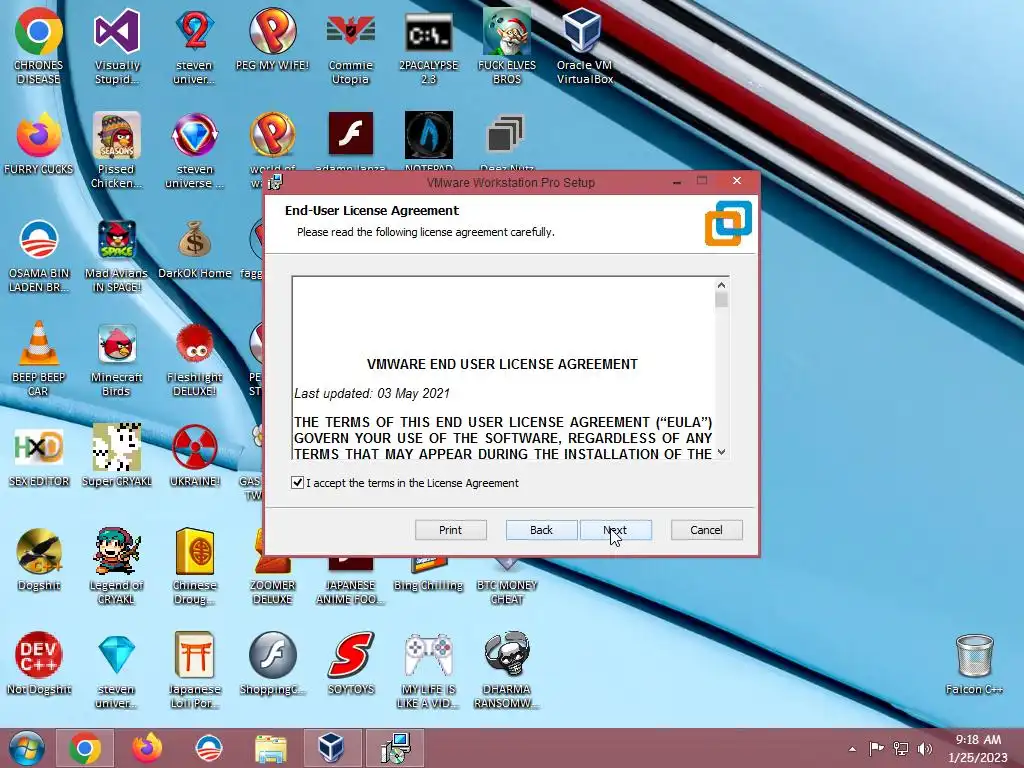Select the Oracle VM VirtualBox desktop icon
This screenshot has width=1024, height=768.
tap(584, 46)
